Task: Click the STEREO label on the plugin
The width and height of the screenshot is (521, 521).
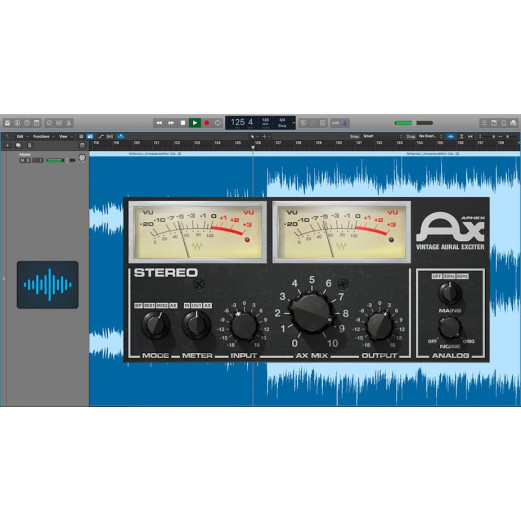Action: tap(166, 273)
